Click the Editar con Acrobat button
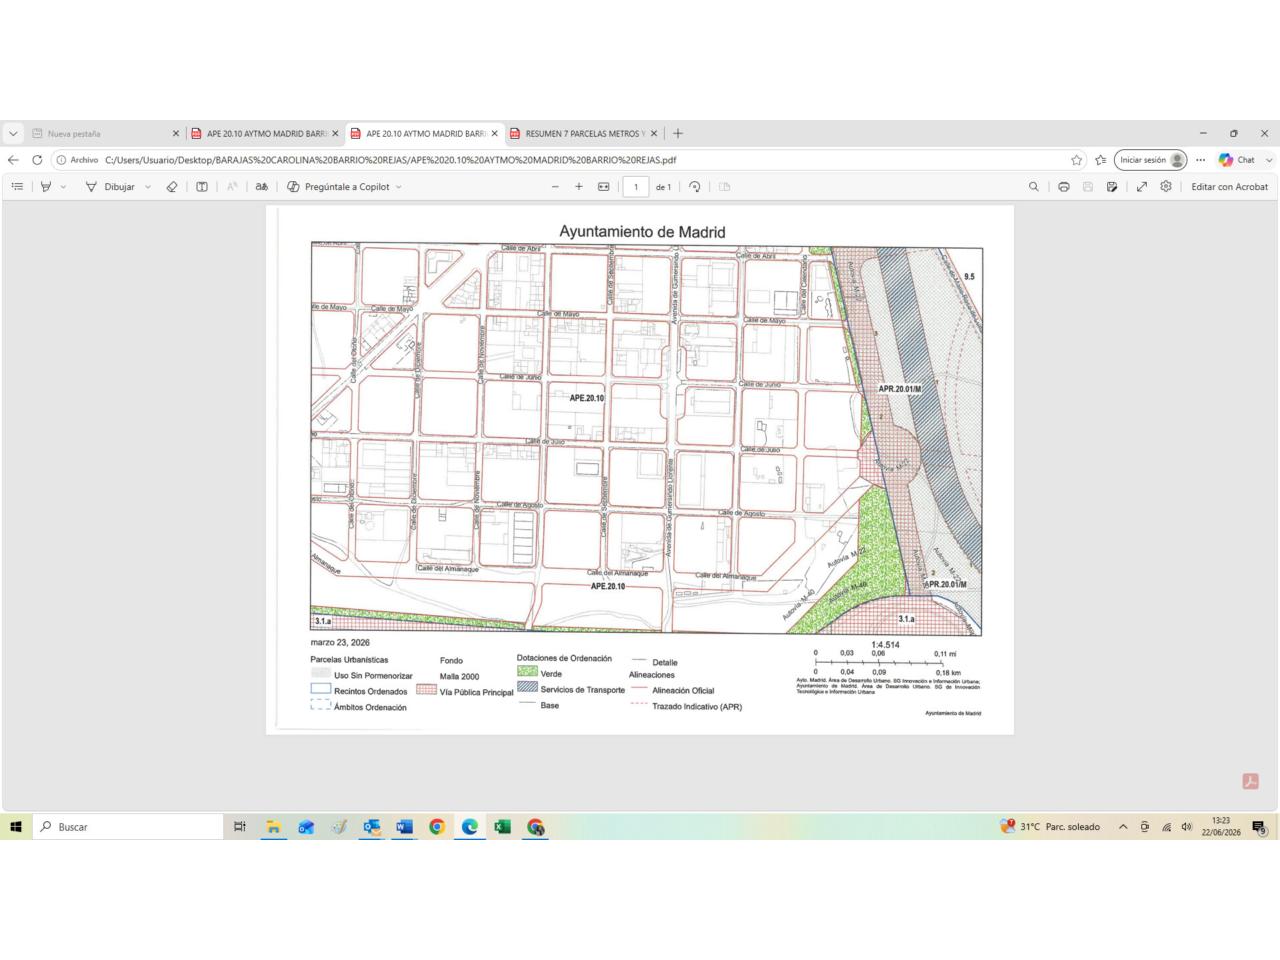Image resolution: width=1280 pixels, height=960 pixels. tap(1229, 187)
